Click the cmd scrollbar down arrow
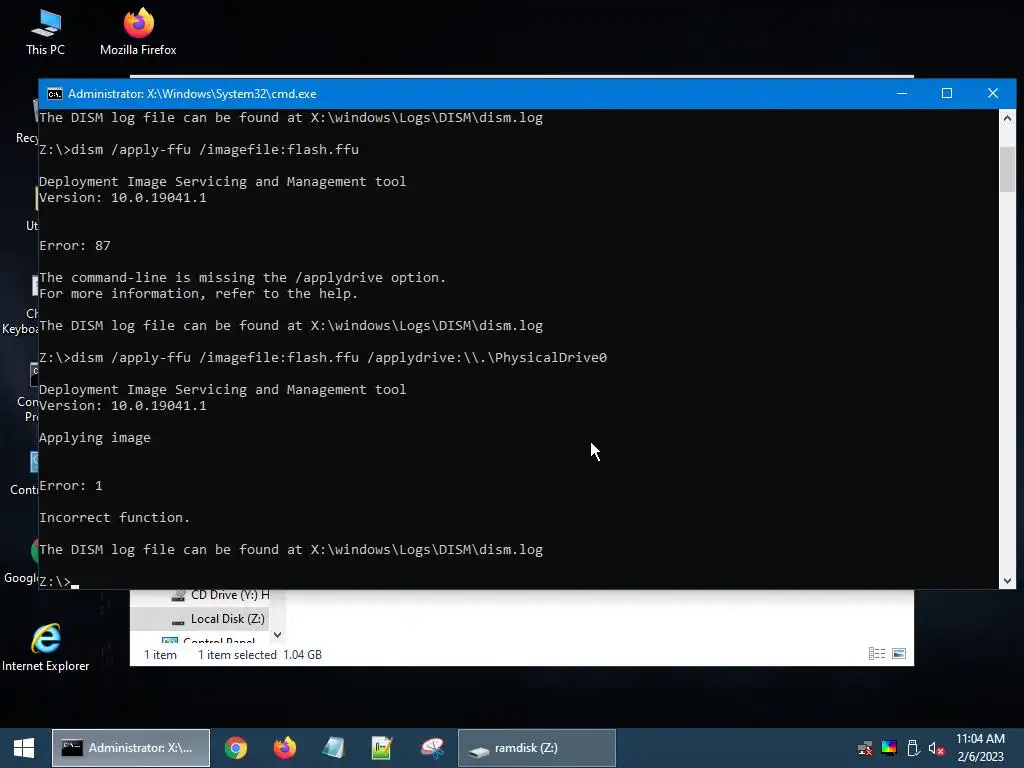The width and height of the screenshot is (1024, 768). [x=1007, y=581]
